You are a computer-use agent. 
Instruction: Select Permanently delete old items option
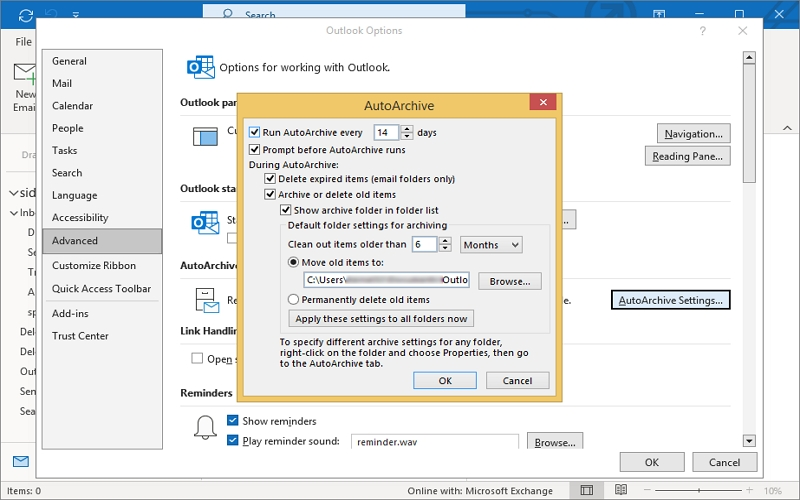tap(293, 299)
